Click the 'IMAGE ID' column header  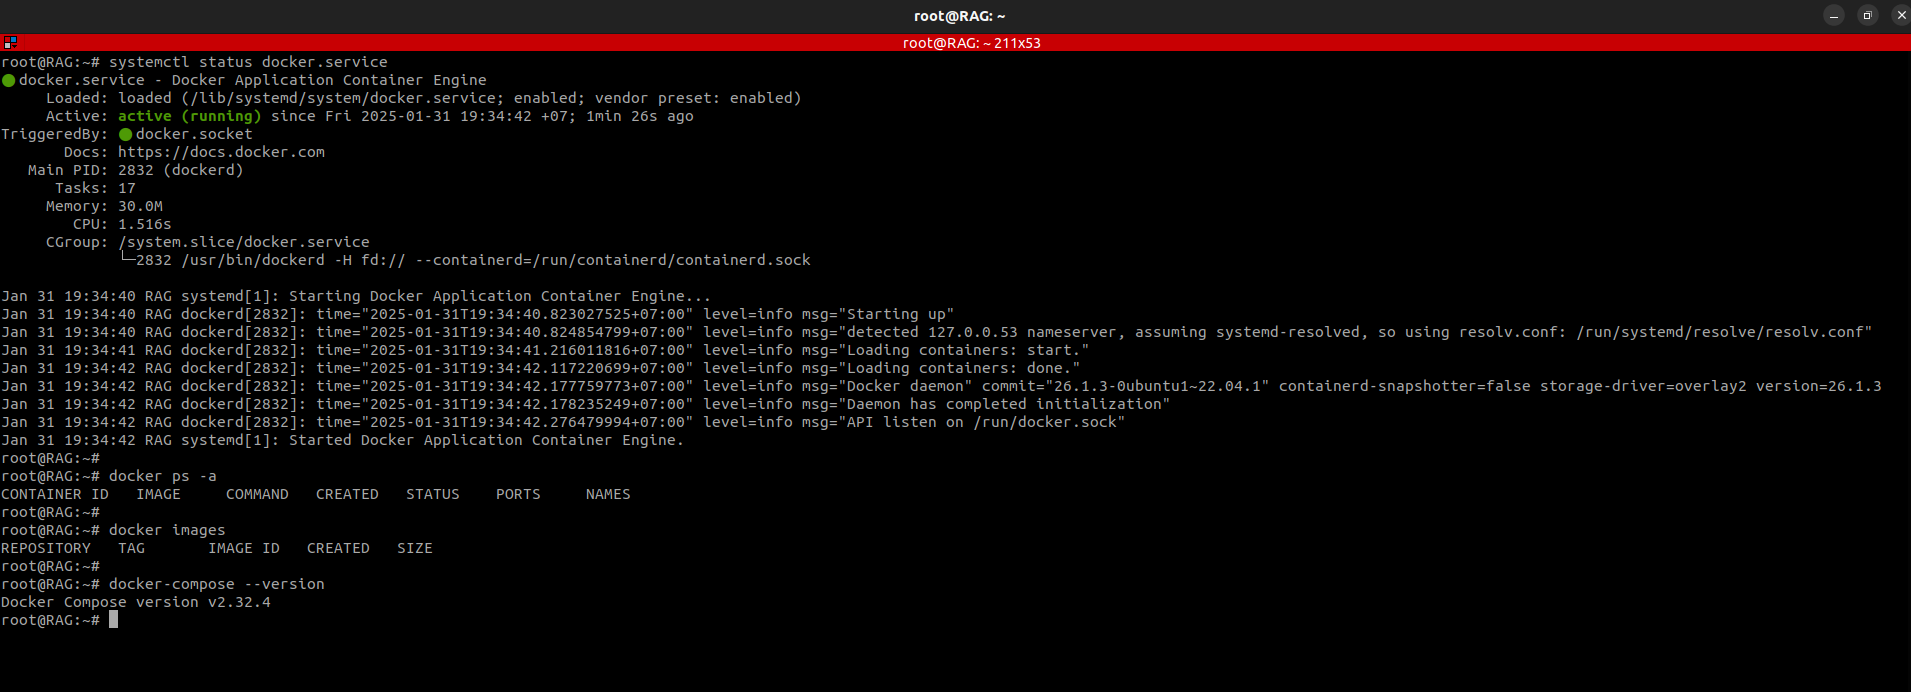(244, 548)
